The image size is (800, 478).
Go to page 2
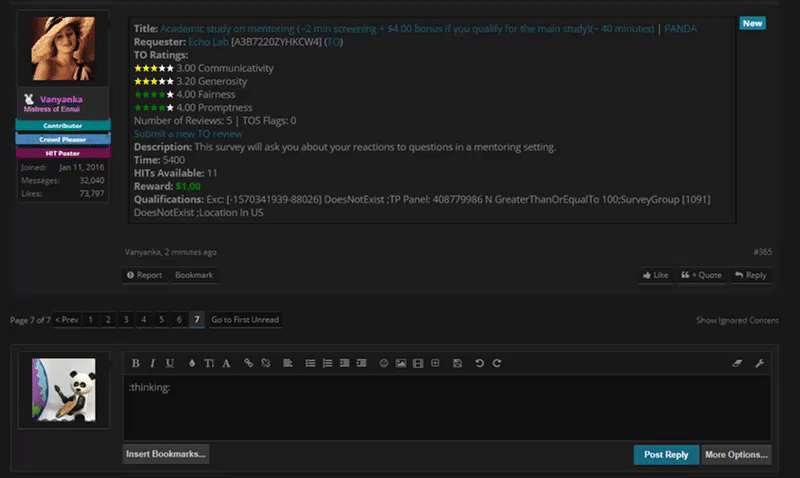coord(108,320)
